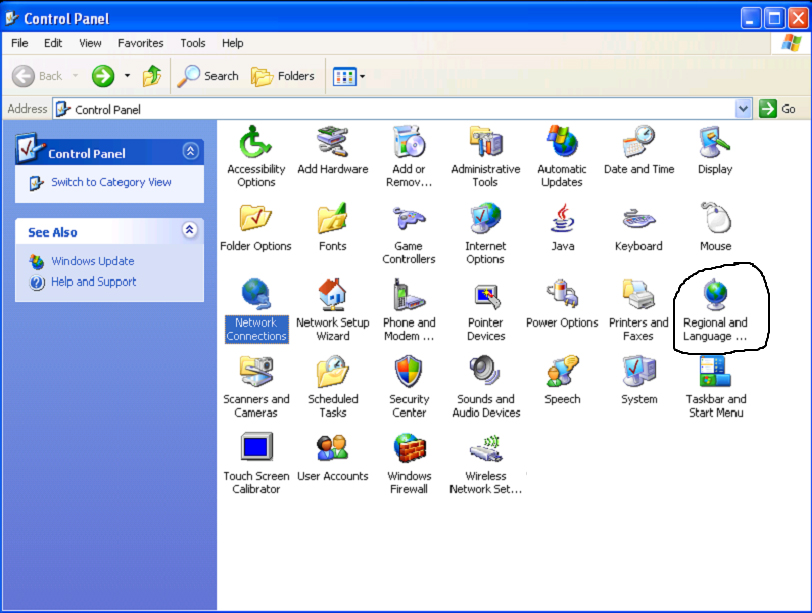
Task: Click the green Forward arrow button
Action: [103, 76]
